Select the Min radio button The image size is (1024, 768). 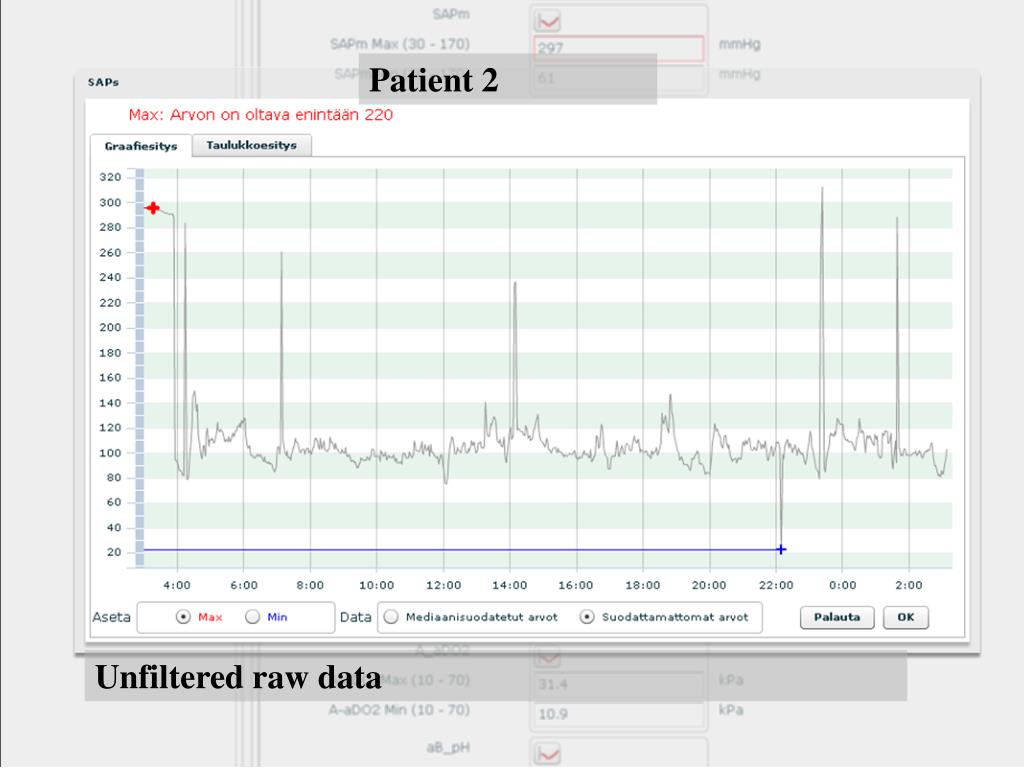(x=253, y=616)
